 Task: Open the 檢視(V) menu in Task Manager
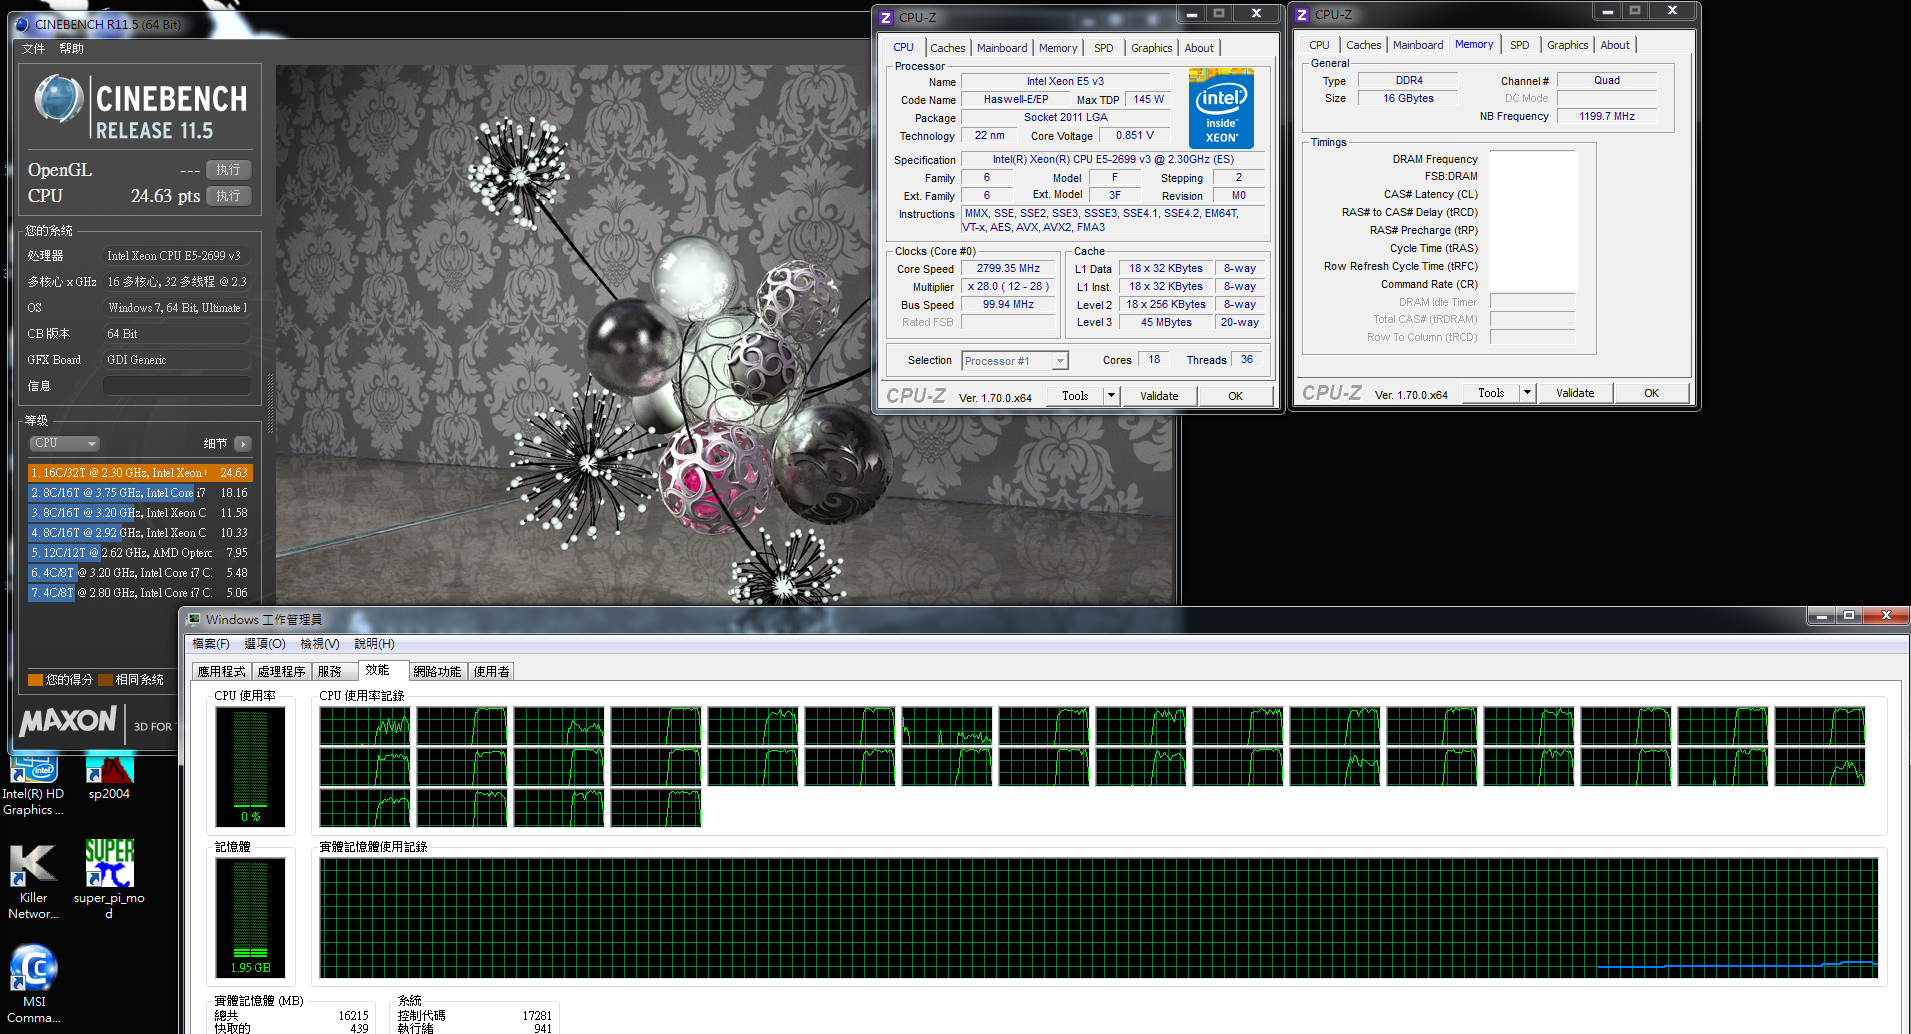click(319, 644)
